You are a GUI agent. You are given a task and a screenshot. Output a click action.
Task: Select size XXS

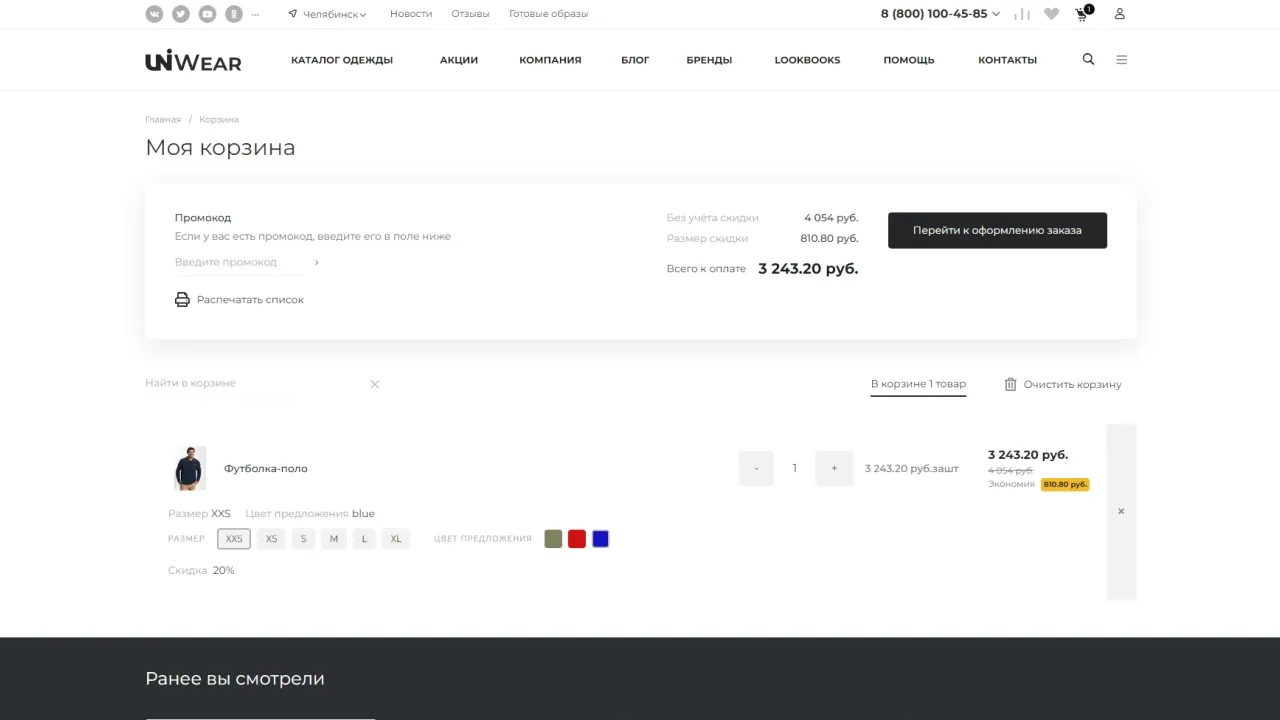point(234,539)
